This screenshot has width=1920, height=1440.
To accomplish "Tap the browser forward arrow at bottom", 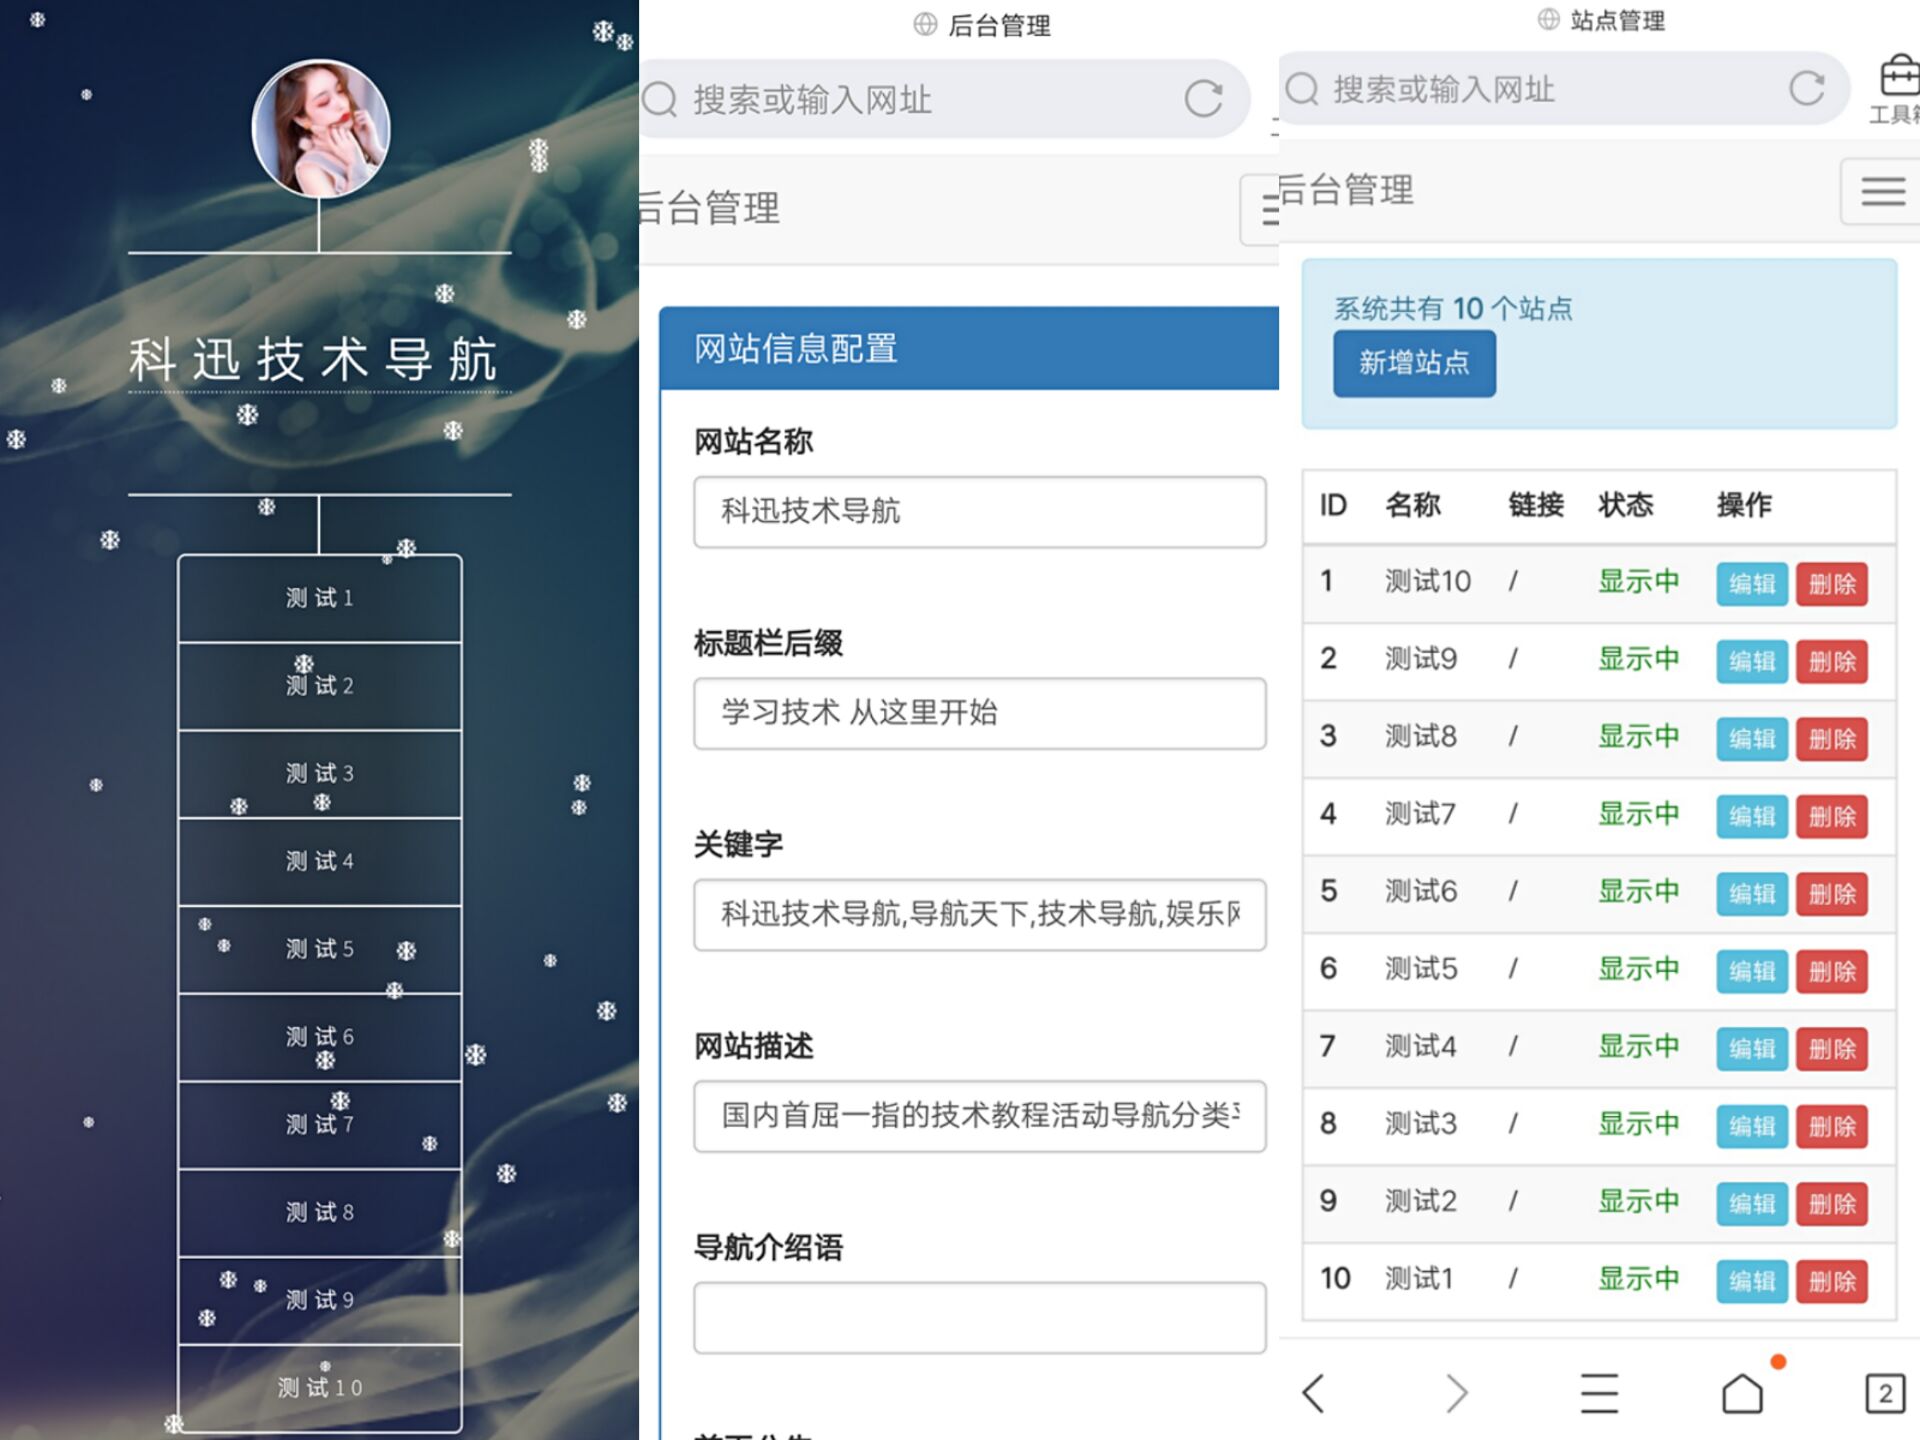I will click(1455, 1392).
